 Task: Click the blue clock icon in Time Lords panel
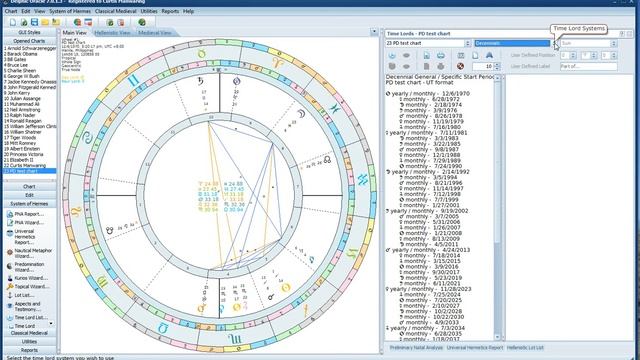coord(392,55)
